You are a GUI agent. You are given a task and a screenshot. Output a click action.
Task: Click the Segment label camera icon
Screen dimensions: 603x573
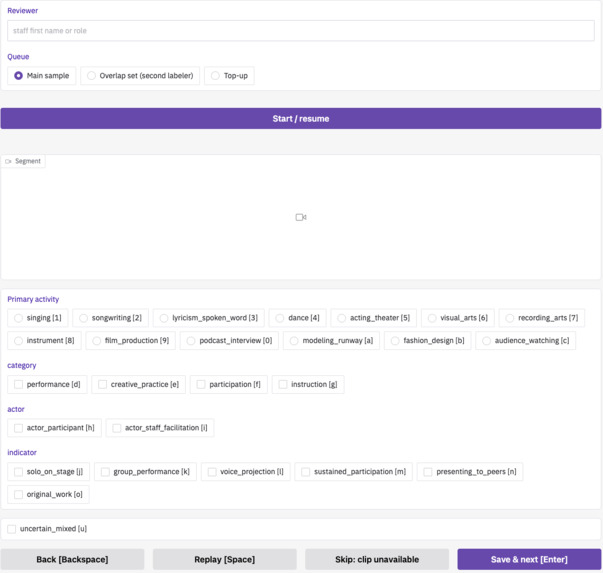pyautogui.click(x=8, y=161)
